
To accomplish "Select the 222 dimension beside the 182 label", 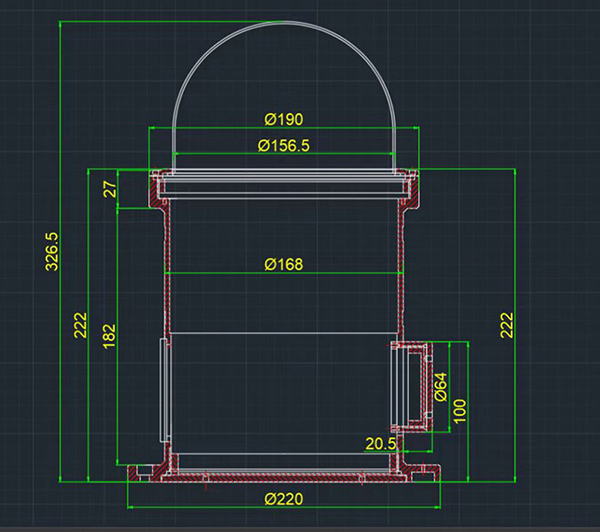I will 81,326.
